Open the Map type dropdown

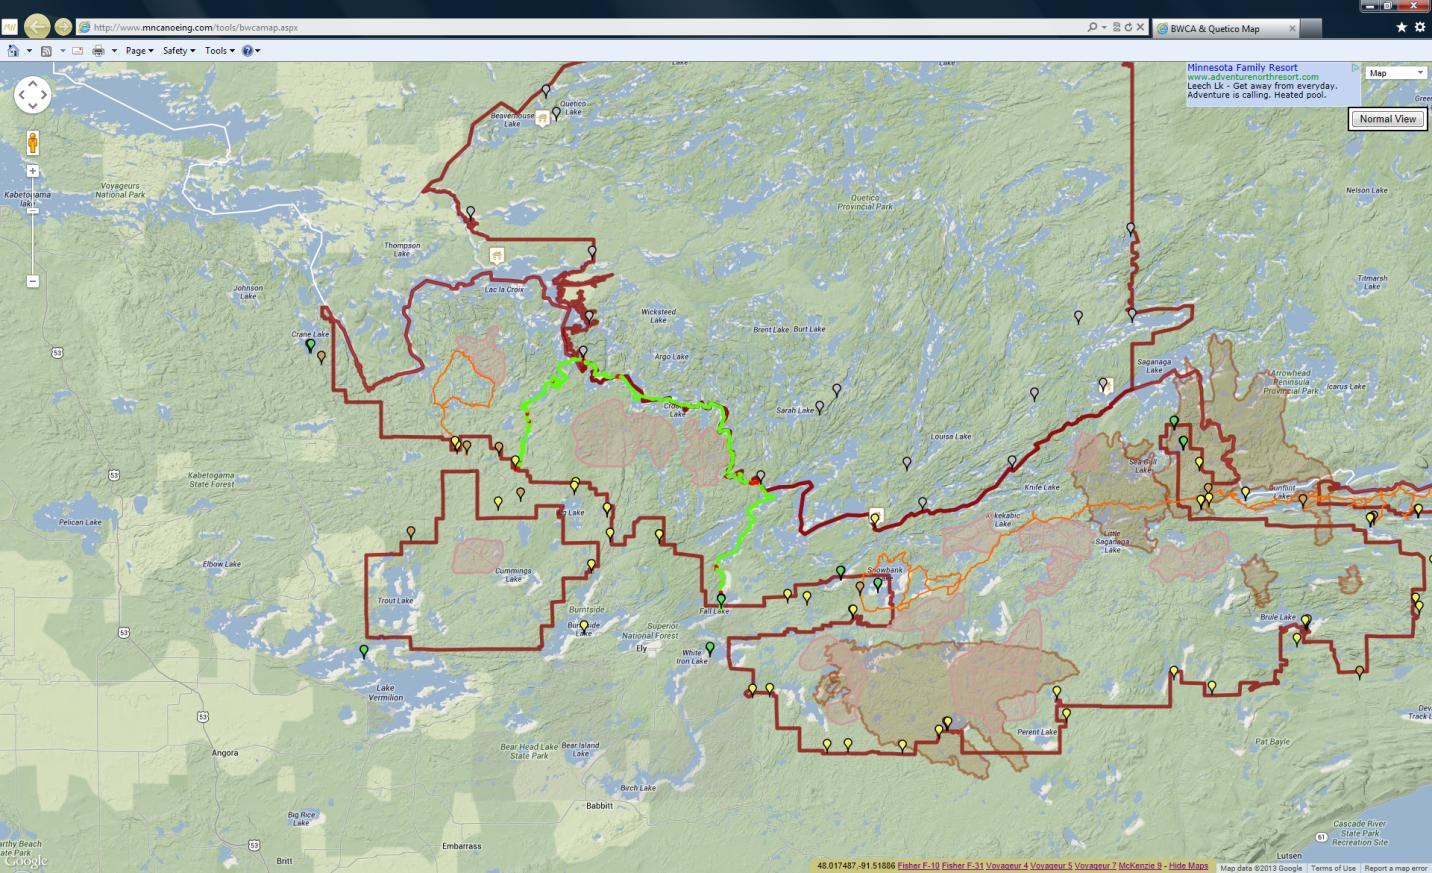point(1396,73)
